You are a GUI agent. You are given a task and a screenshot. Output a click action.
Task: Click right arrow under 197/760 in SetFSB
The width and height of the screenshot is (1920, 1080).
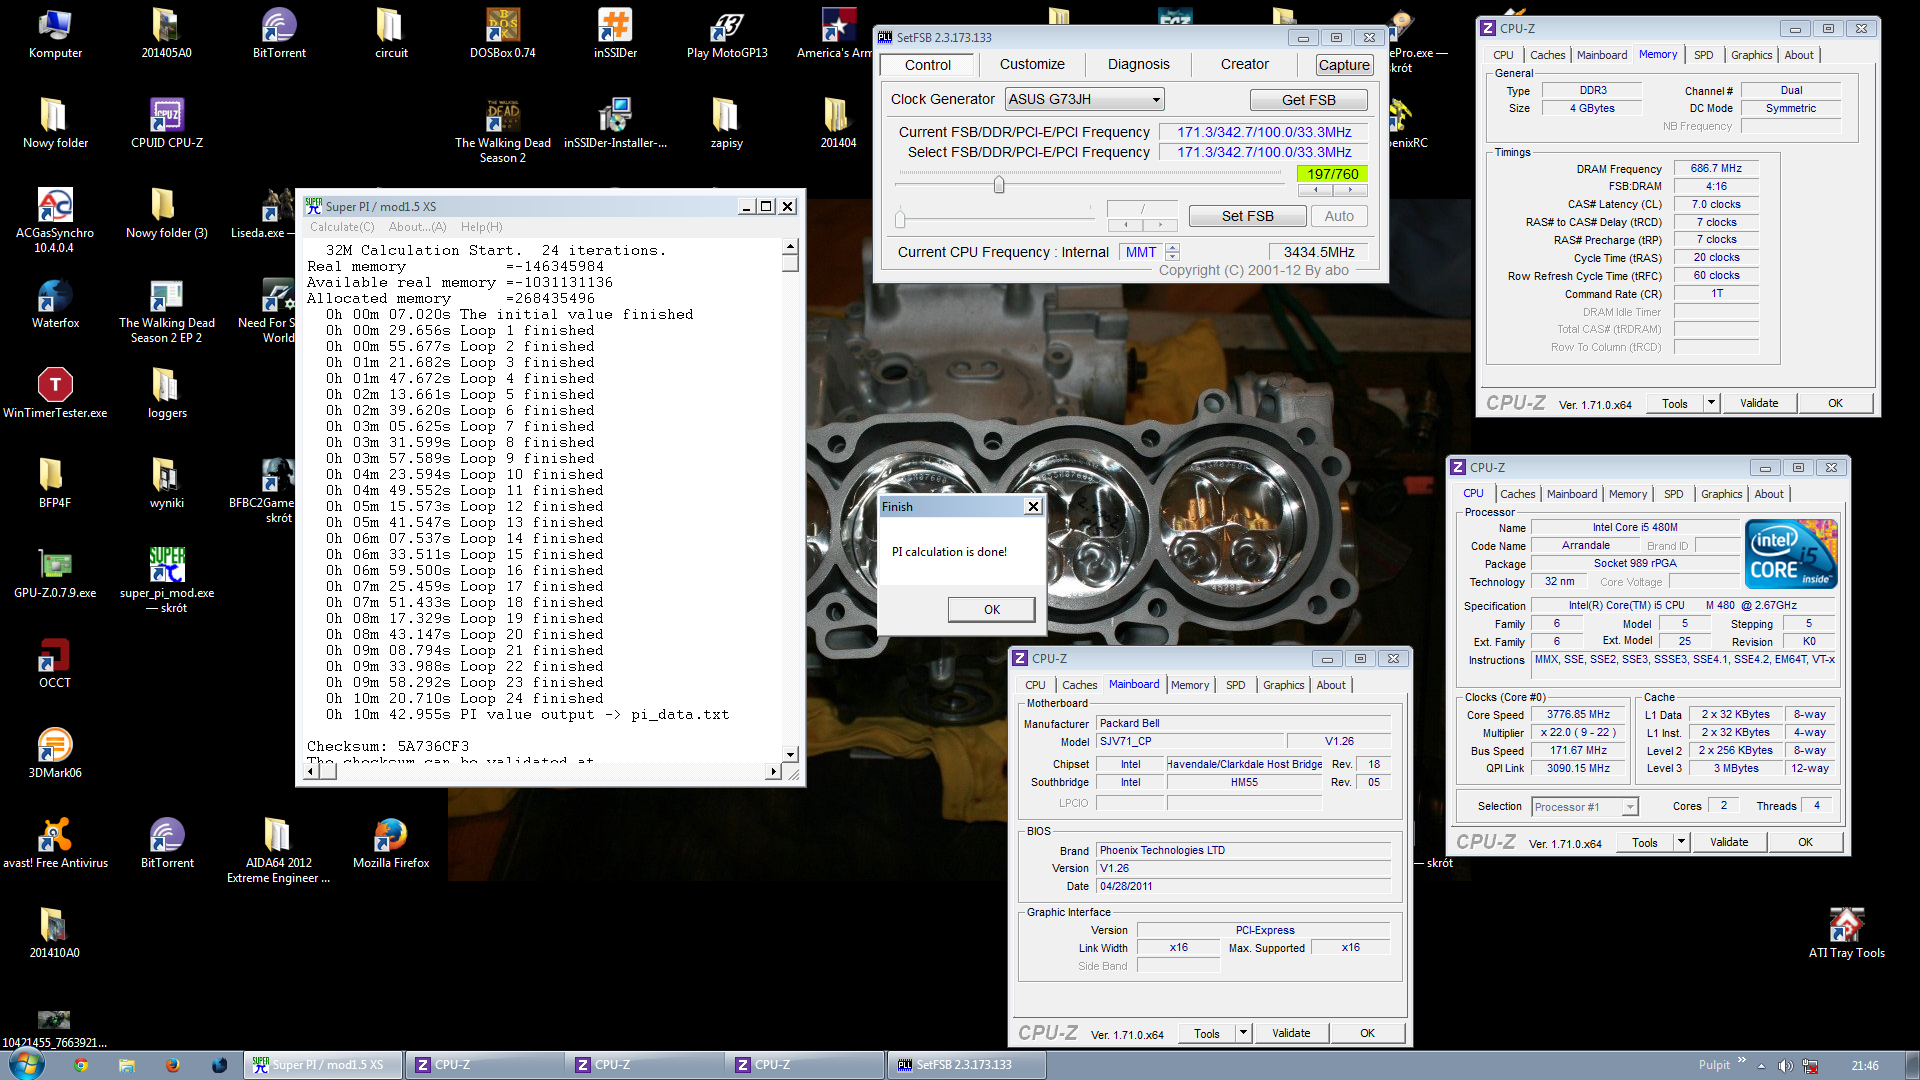pyautogui.click(x=1350, y=189)
